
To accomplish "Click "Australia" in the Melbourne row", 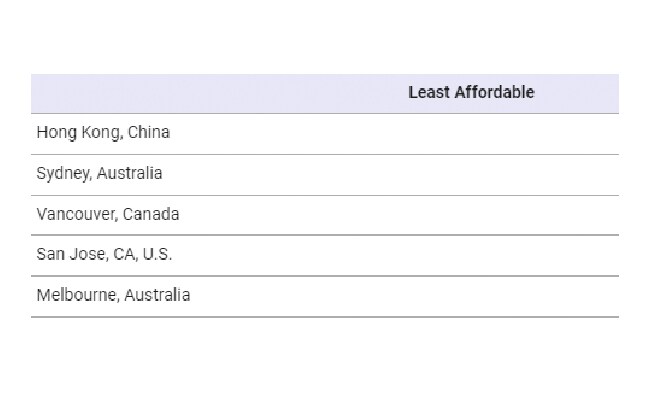I will tap(157, 295).
